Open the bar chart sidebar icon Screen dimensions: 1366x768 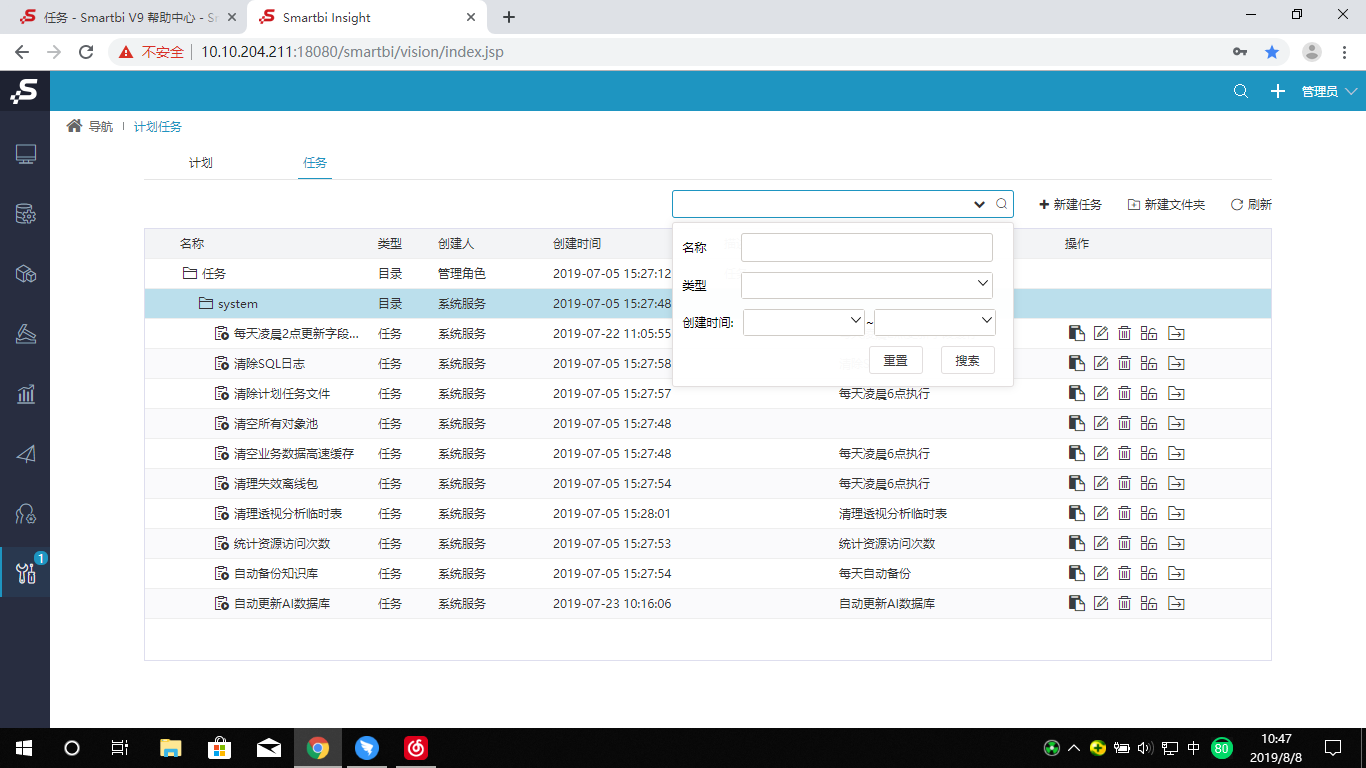click(26, 394)
